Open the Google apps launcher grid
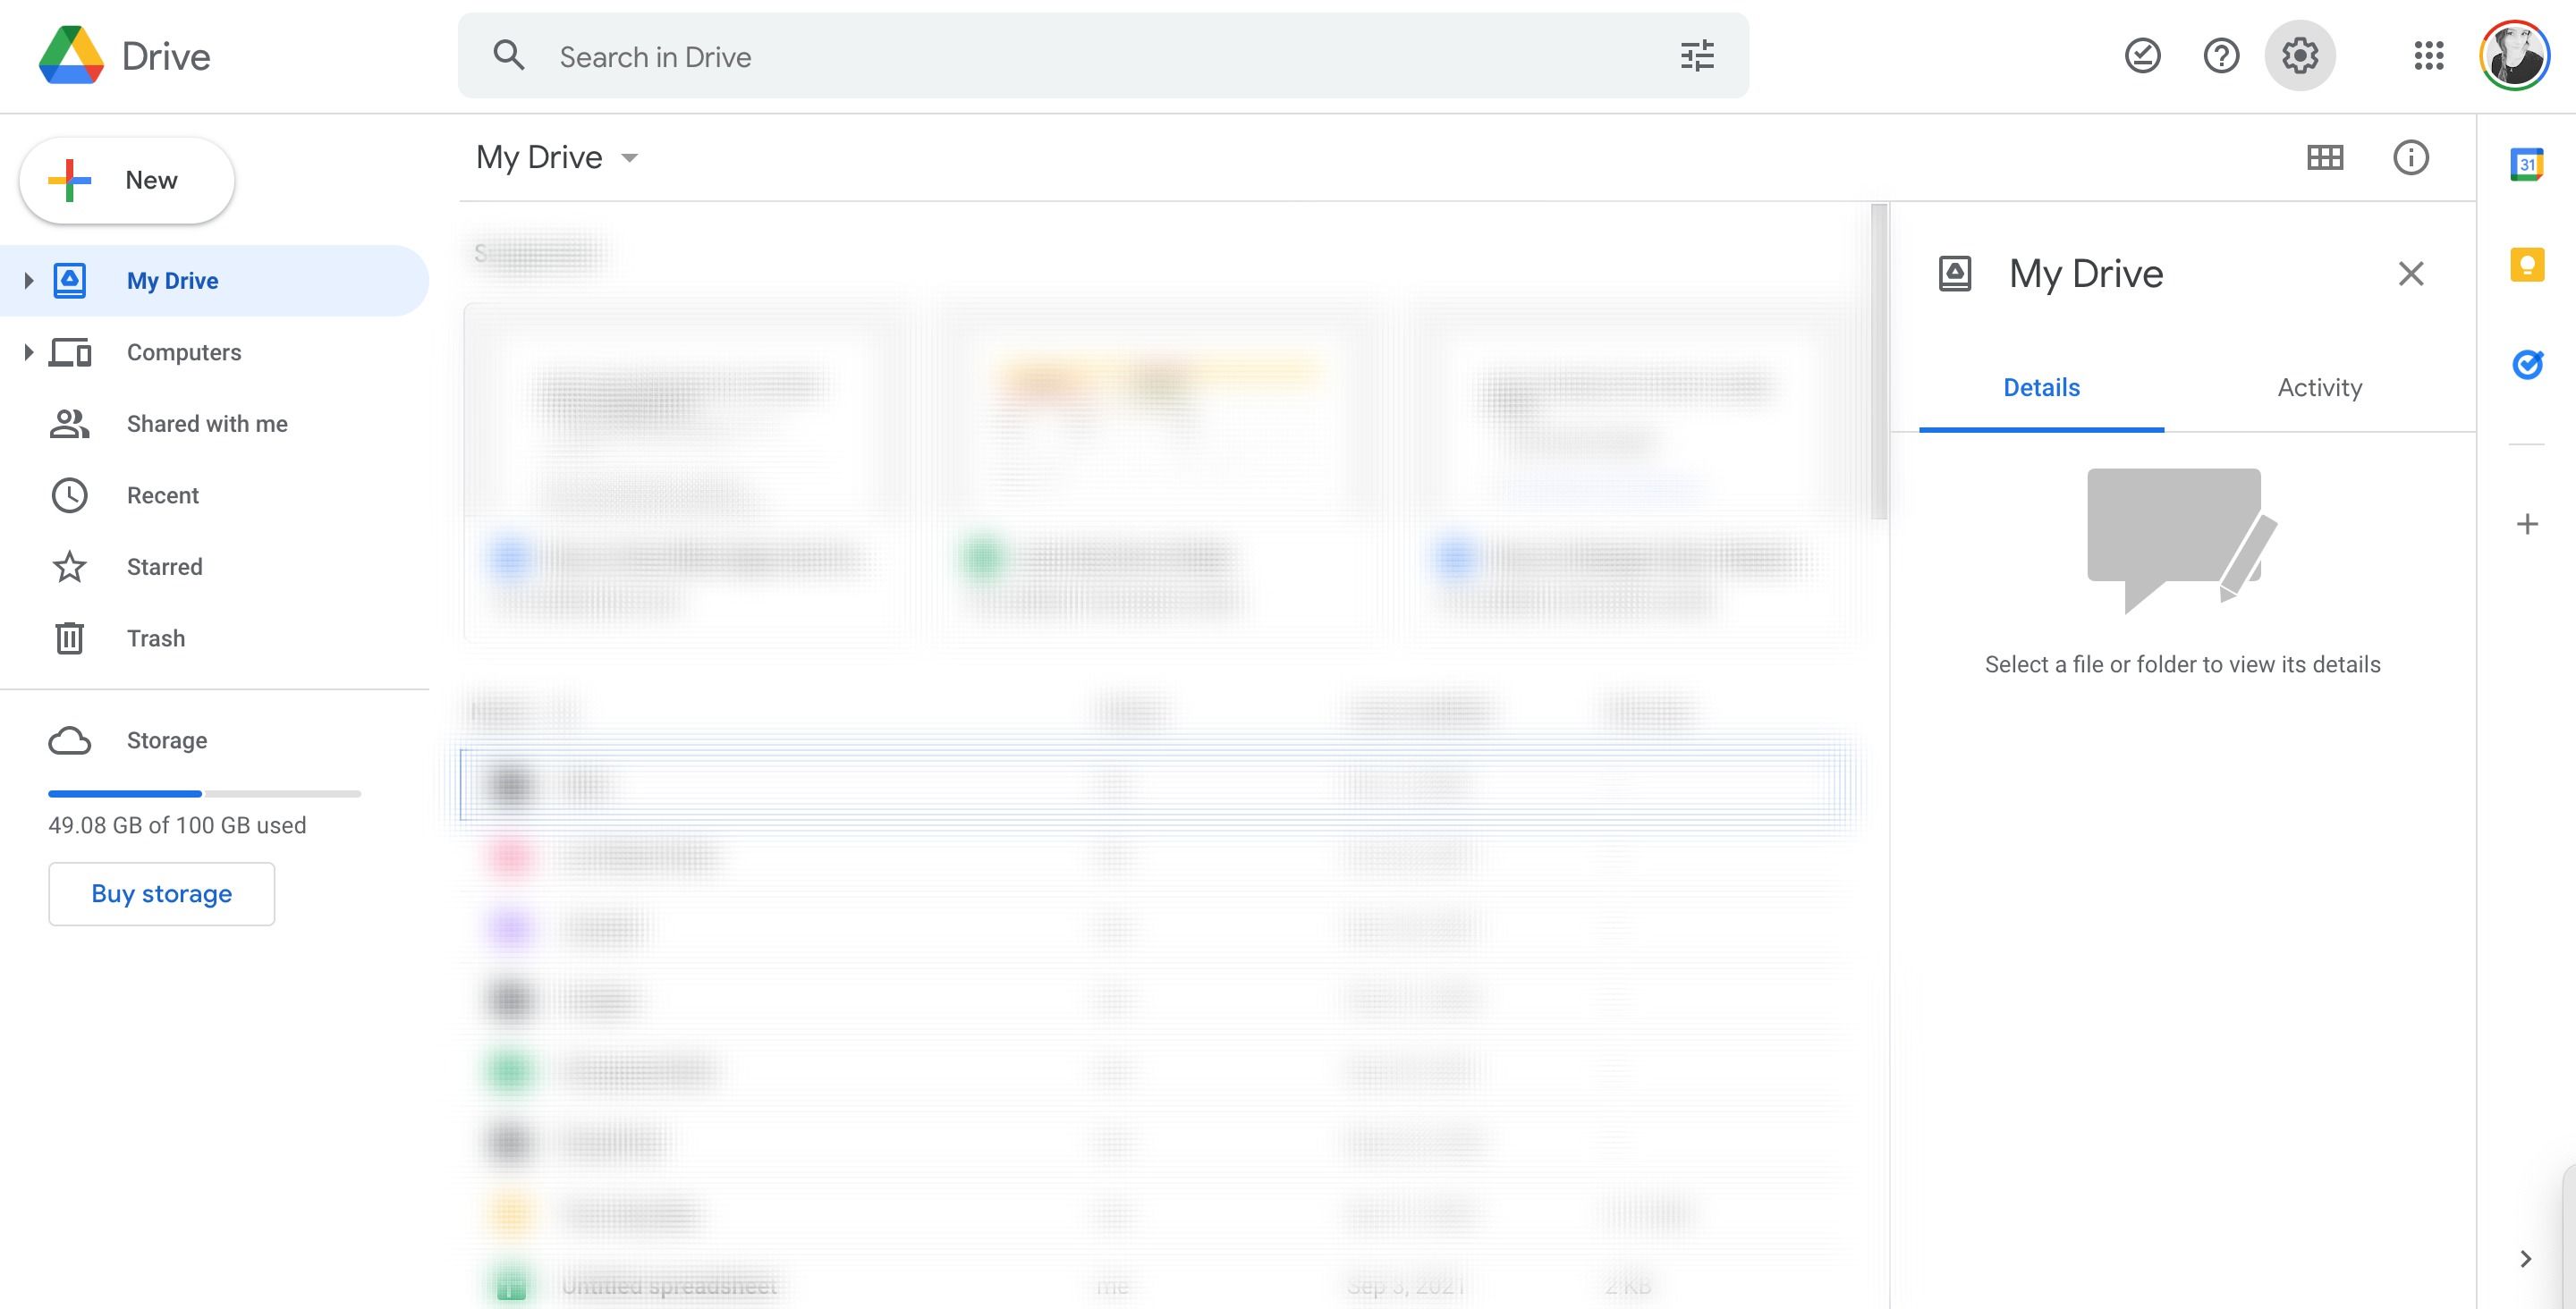Viewport: 2576px width, 1309px height. coord(2429,56)
